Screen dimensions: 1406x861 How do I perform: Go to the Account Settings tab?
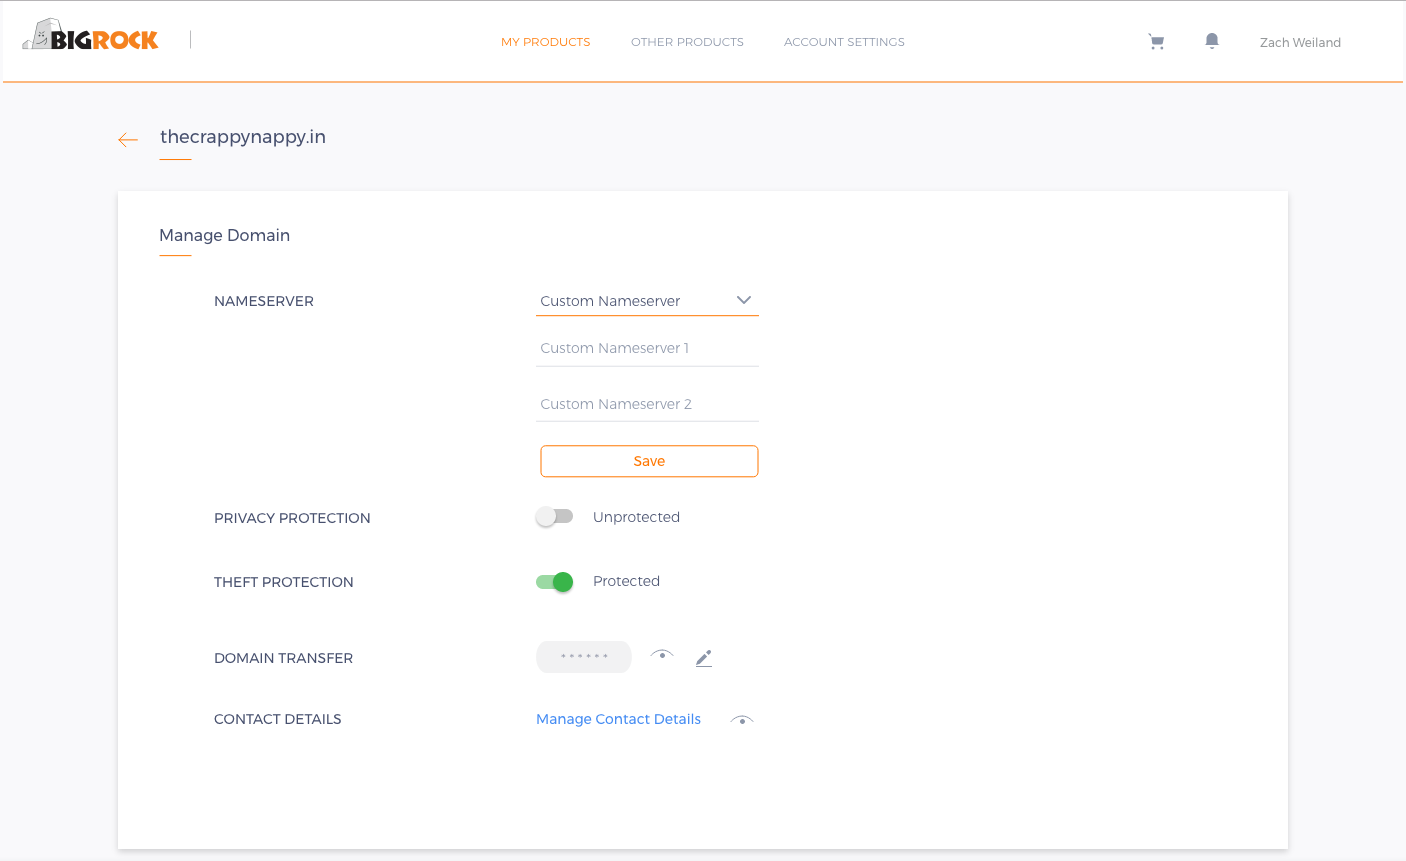click(x=844, y=42)
